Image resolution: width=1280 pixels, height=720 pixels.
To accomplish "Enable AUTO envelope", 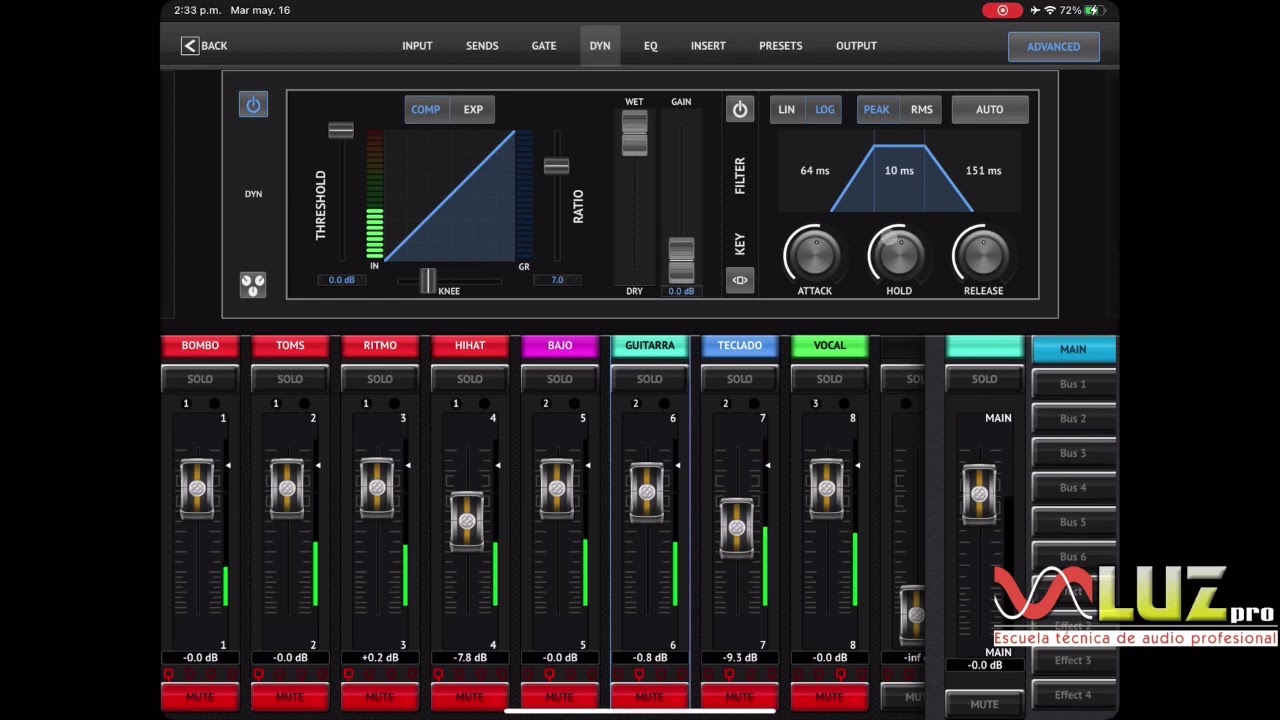I will tap(990, 110).
